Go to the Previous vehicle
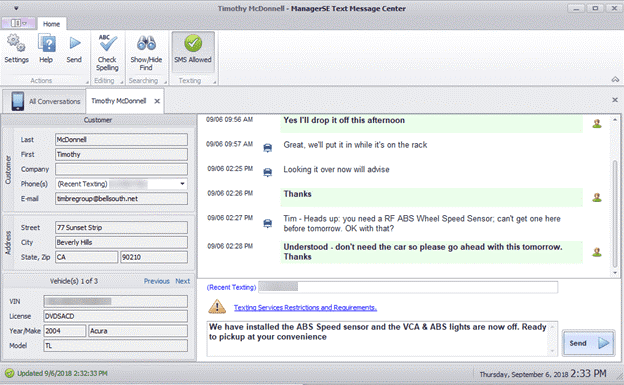Image resolution: width=624 pixels, height=385 pixels. [x=157, y=281]
